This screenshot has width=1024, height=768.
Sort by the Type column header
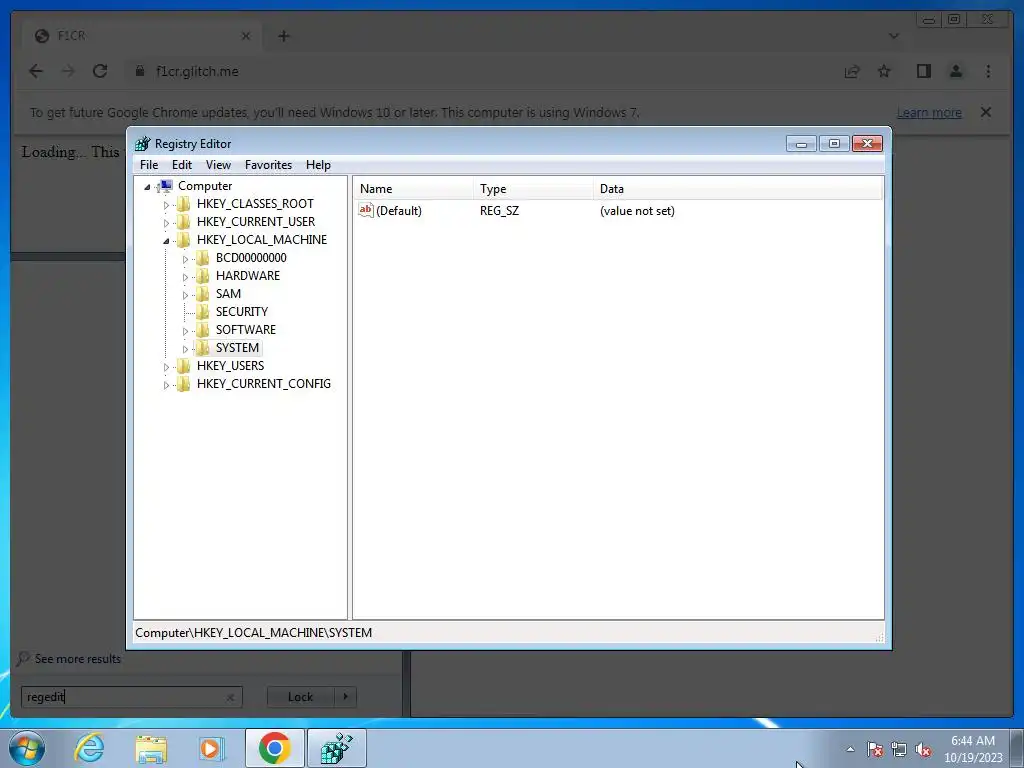[534, 189]
